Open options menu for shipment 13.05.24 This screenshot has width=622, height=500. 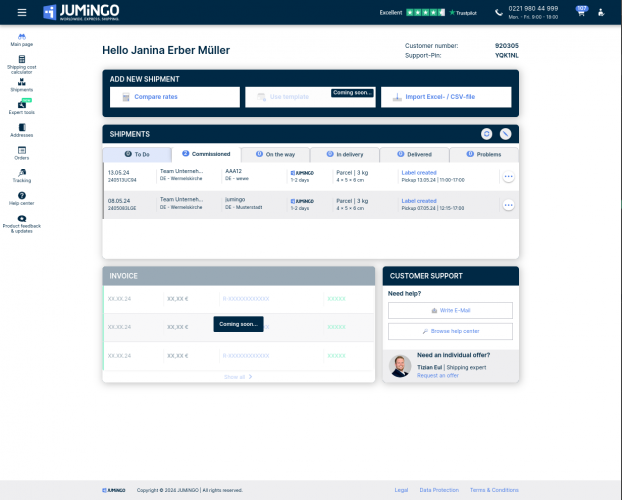(509, 177)
